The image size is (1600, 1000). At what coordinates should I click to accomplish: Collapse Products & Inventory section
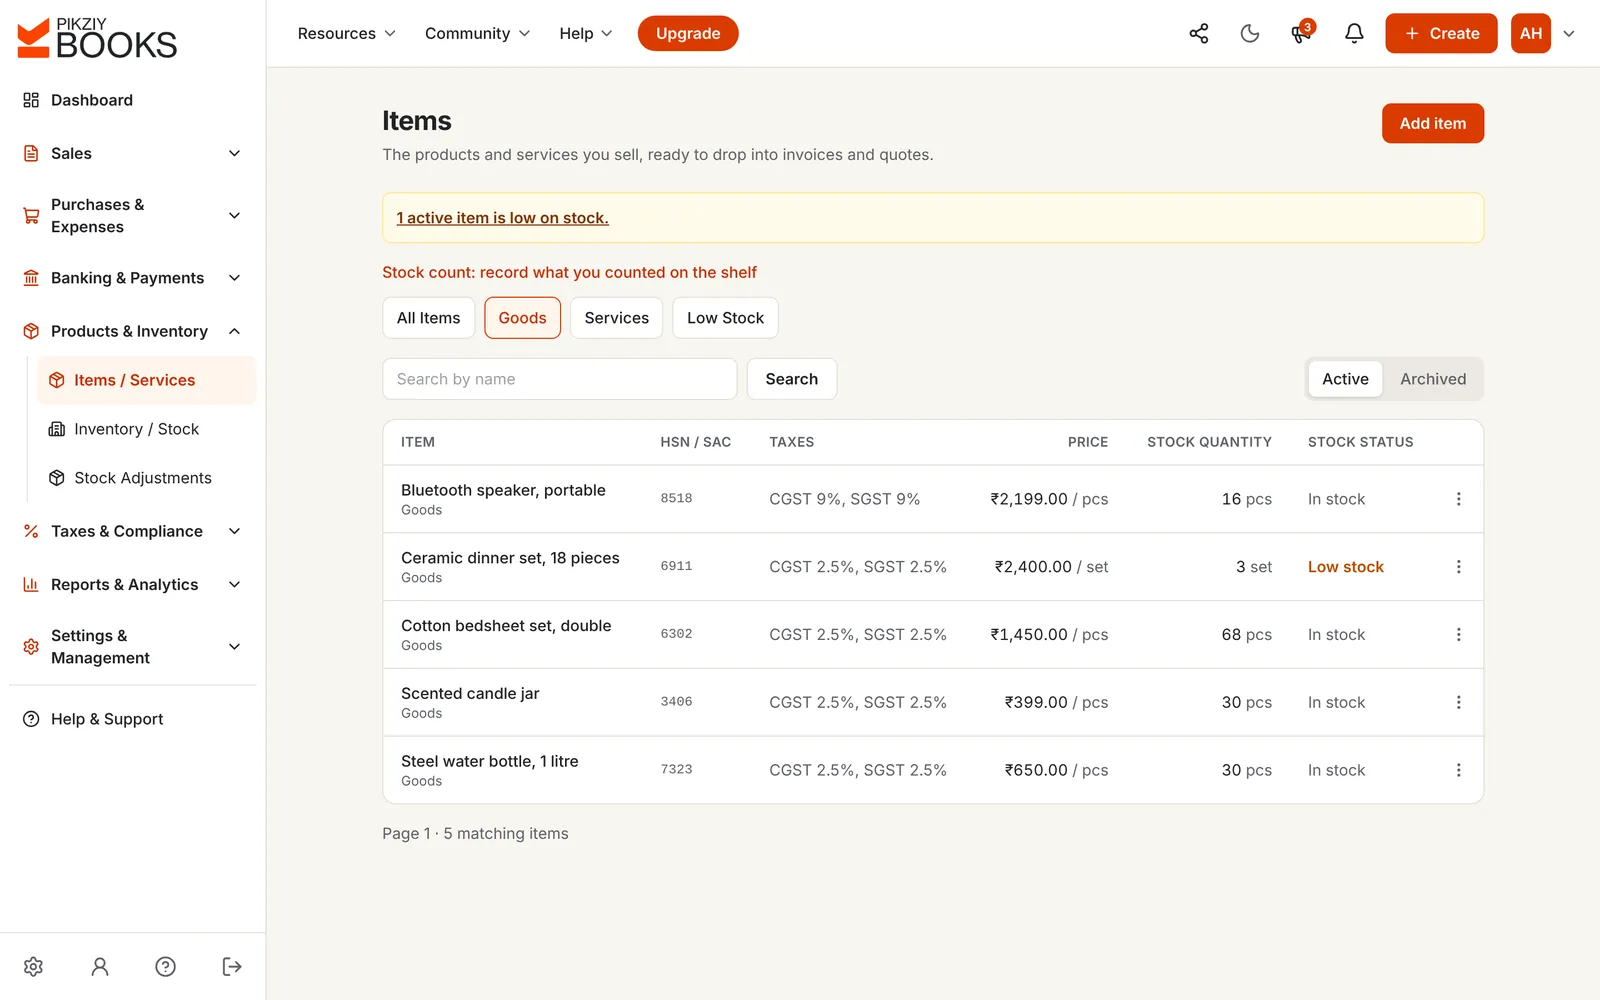pos(132,331)
